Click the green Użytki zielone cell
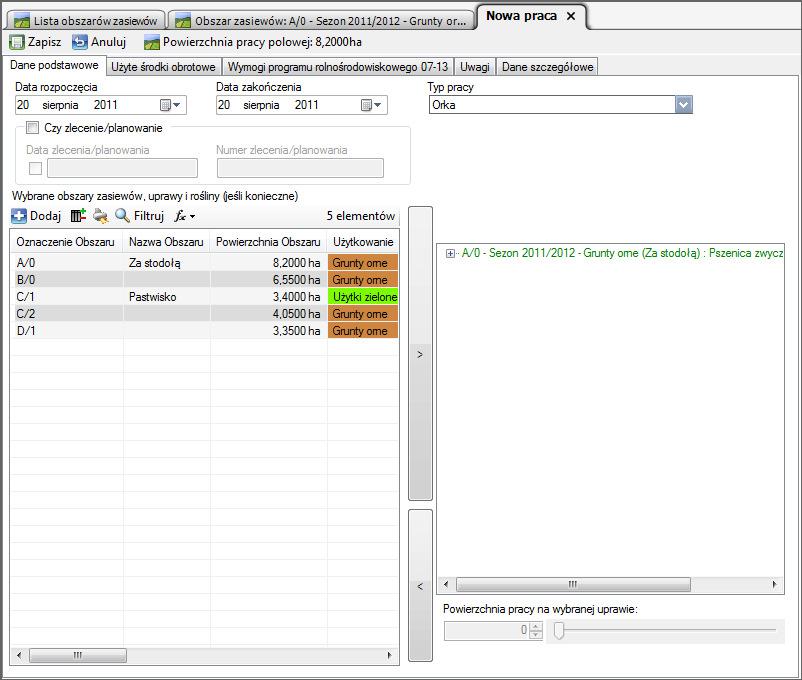 pos(363,297)
